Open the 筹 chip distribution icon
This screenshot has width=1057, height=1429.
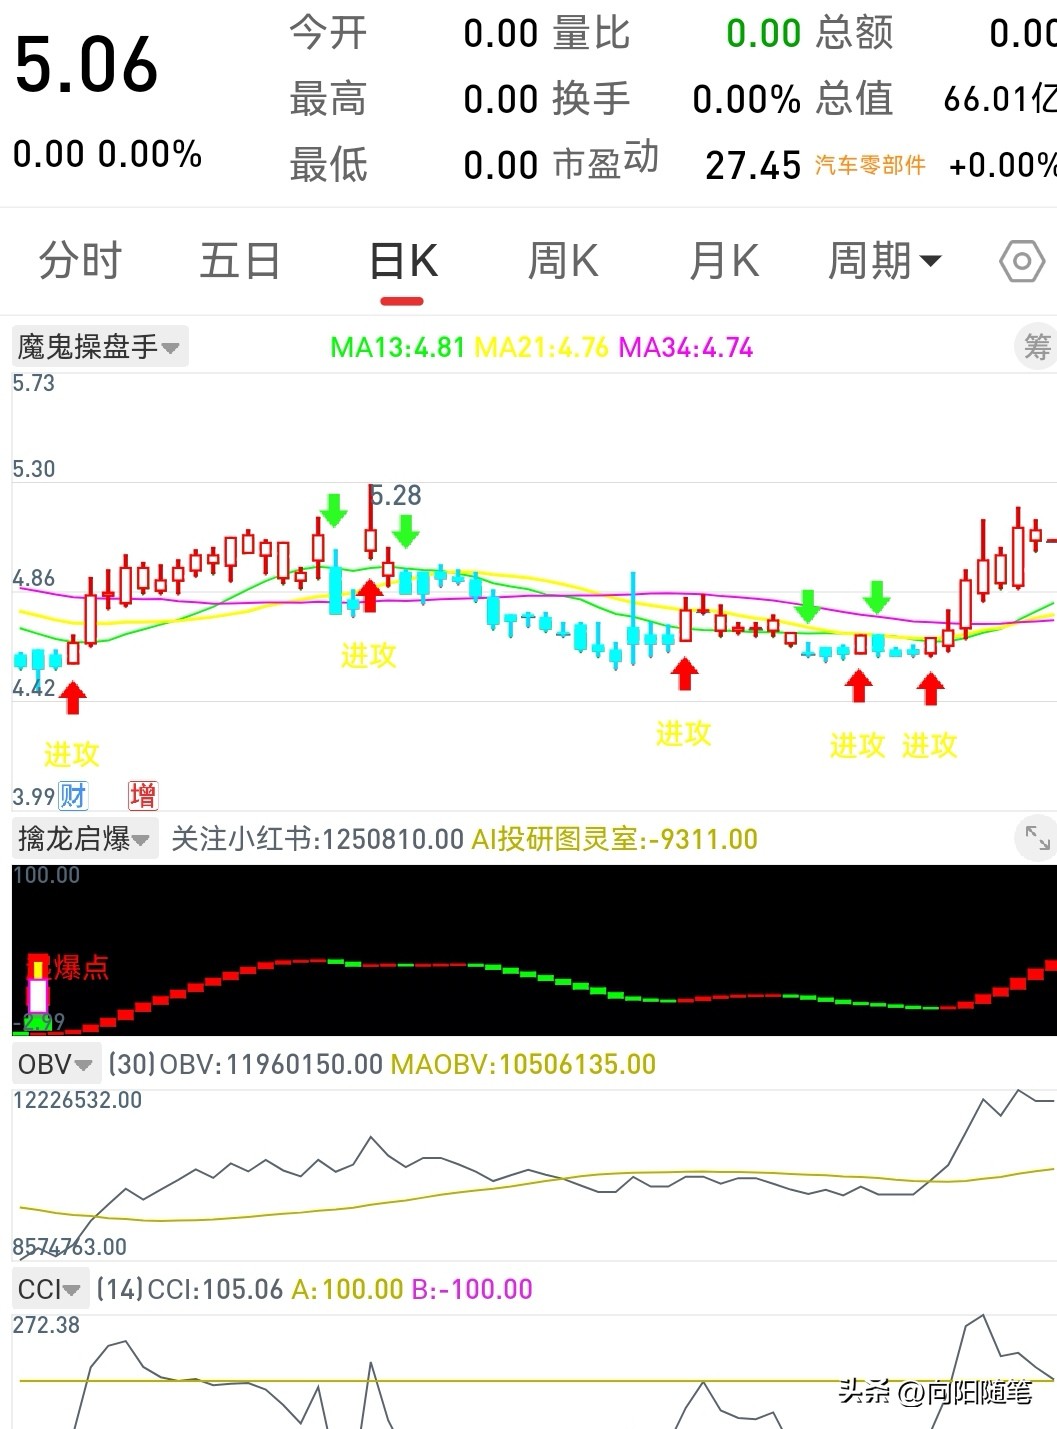pos(1040,346)
